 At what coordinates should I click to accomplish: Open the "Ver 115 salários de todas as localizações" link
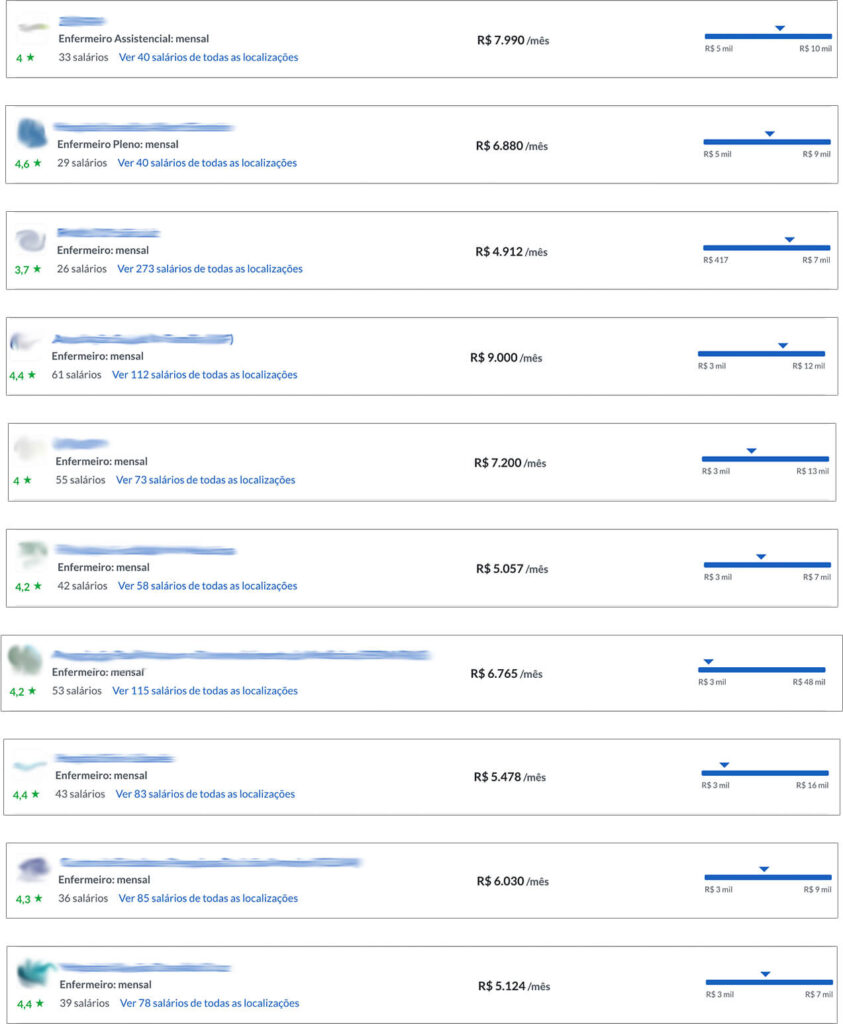coord(204,691)
